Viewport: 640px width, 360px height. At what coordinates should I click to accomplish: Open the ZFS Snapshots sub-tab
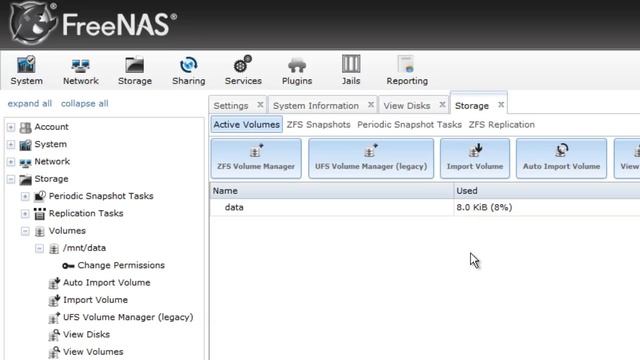tap(318, 124)
